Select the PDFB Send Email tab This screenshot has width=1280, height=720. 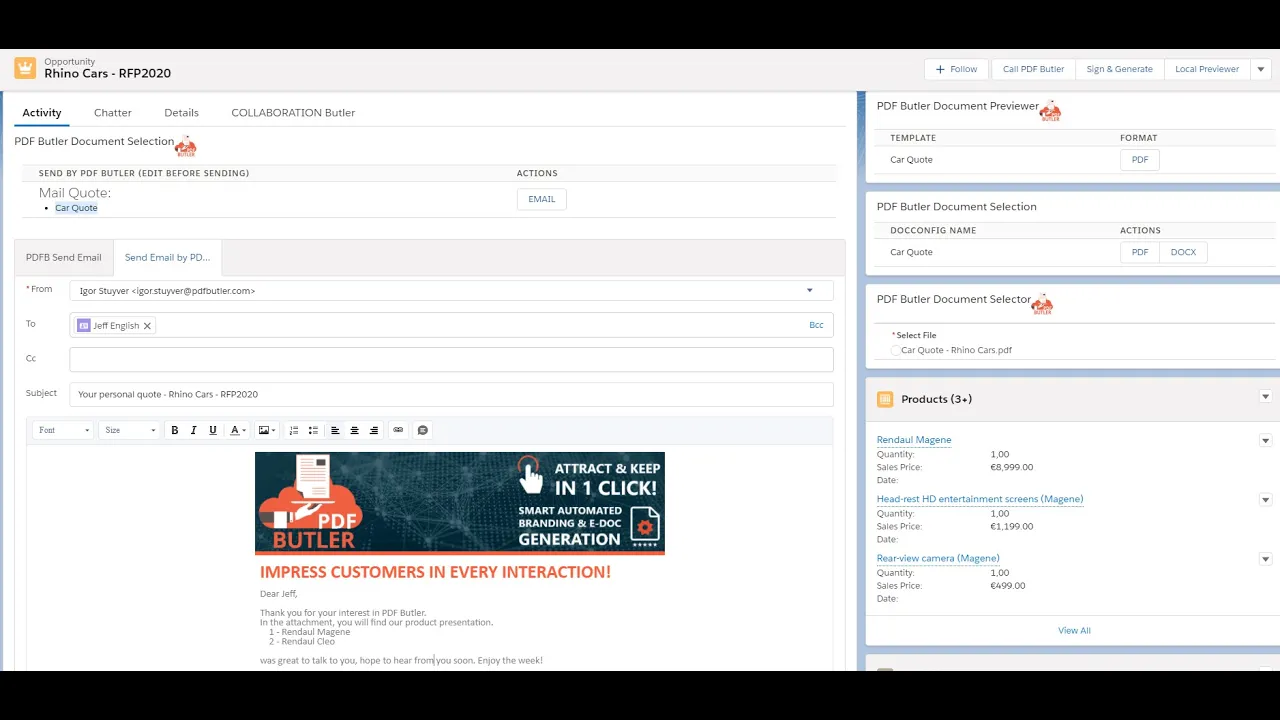64,258
